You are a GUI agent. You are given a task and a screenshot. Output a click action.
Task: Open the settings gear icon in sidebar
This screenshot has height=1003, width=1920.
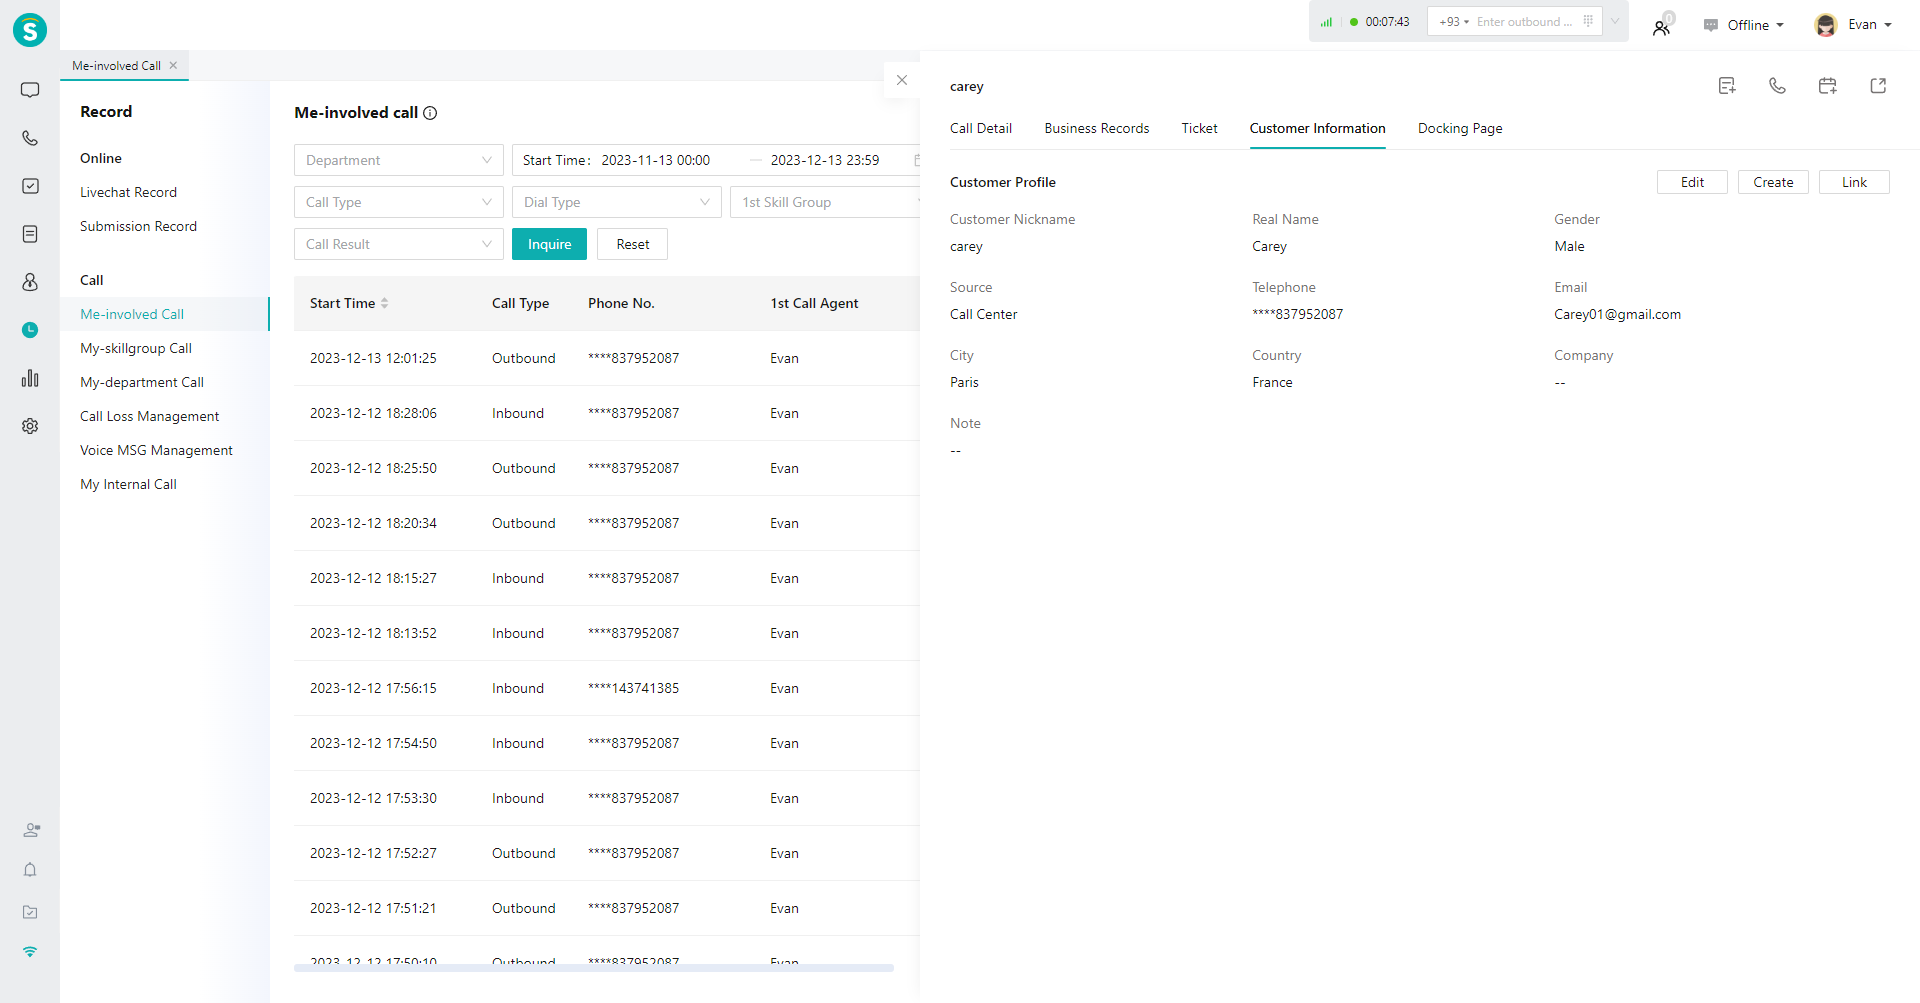30,426
